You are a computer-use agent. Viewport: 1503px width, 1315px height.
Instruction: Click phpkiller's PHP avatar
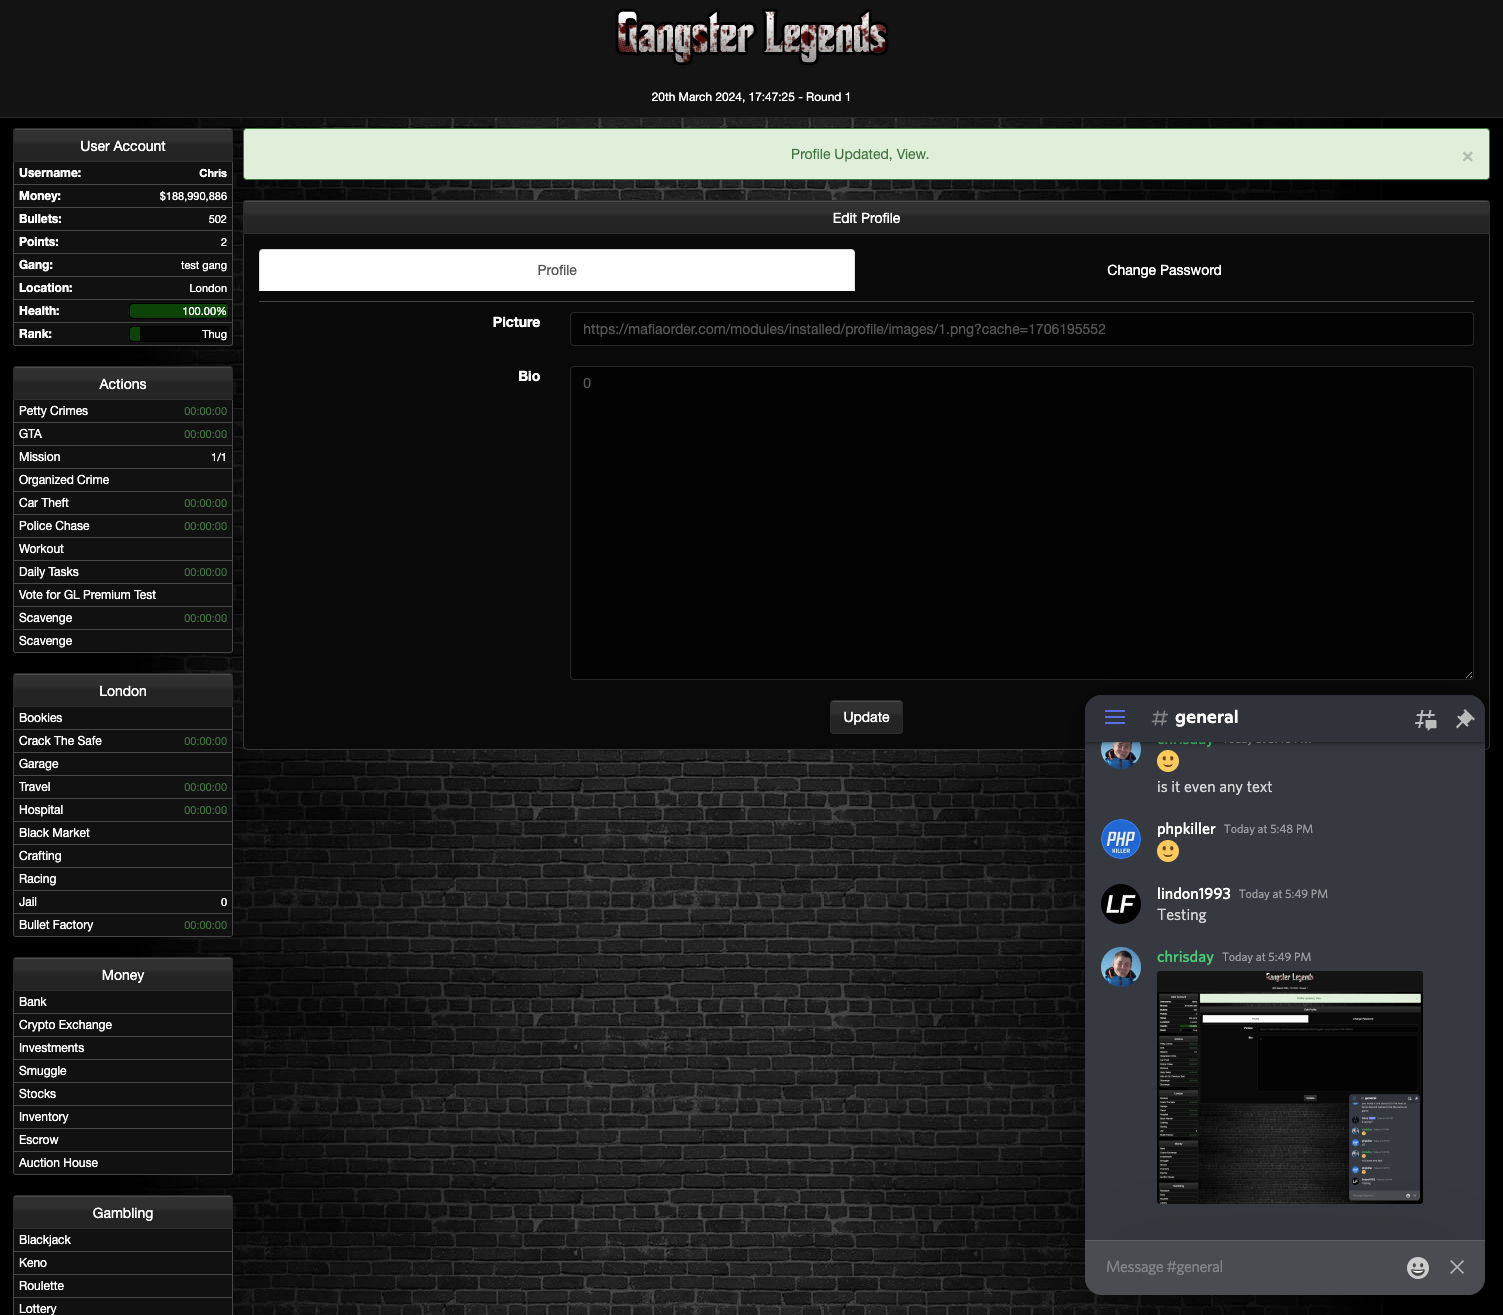(1121, 839)
